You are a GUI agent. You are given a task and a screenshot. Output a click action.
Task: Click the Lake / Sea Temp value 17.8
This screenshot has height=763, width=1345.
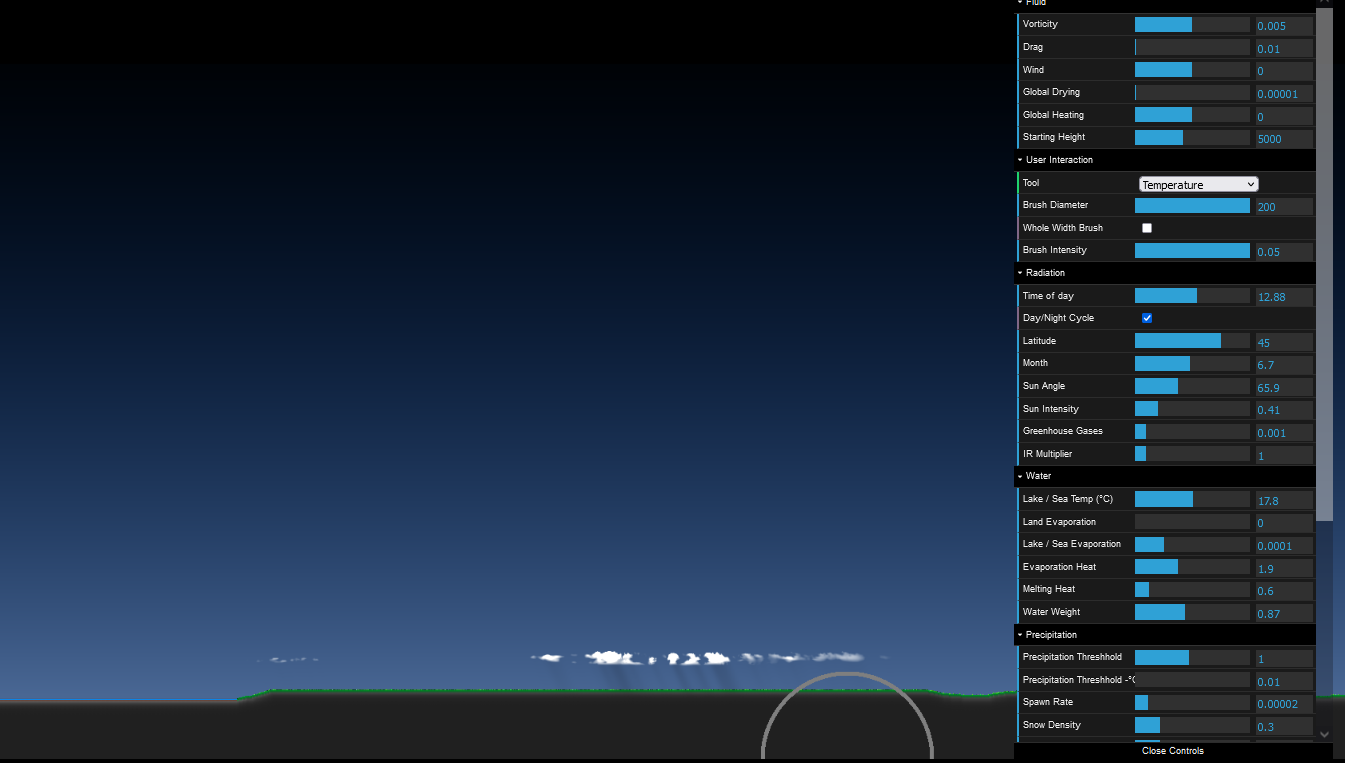[x=1284, y=500]
